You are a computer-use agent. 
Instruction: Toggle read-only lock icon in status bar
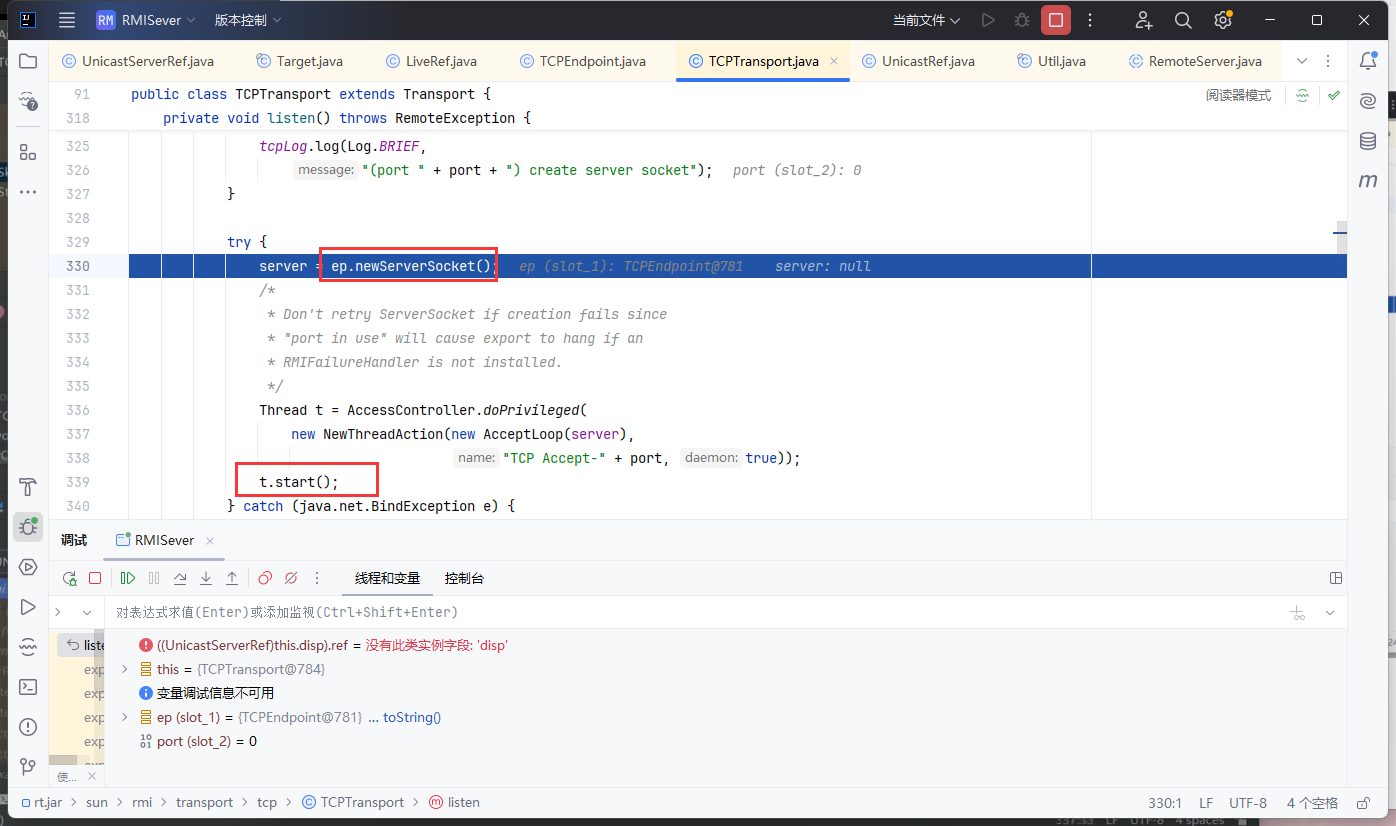click(x=1362, y=803)
